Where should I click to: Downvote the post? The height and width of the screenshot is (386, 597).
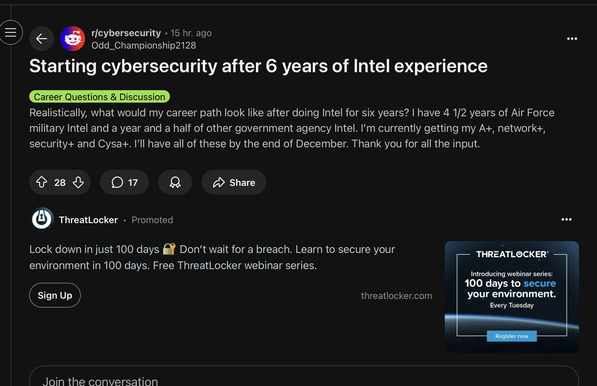(x=78, y=182)
